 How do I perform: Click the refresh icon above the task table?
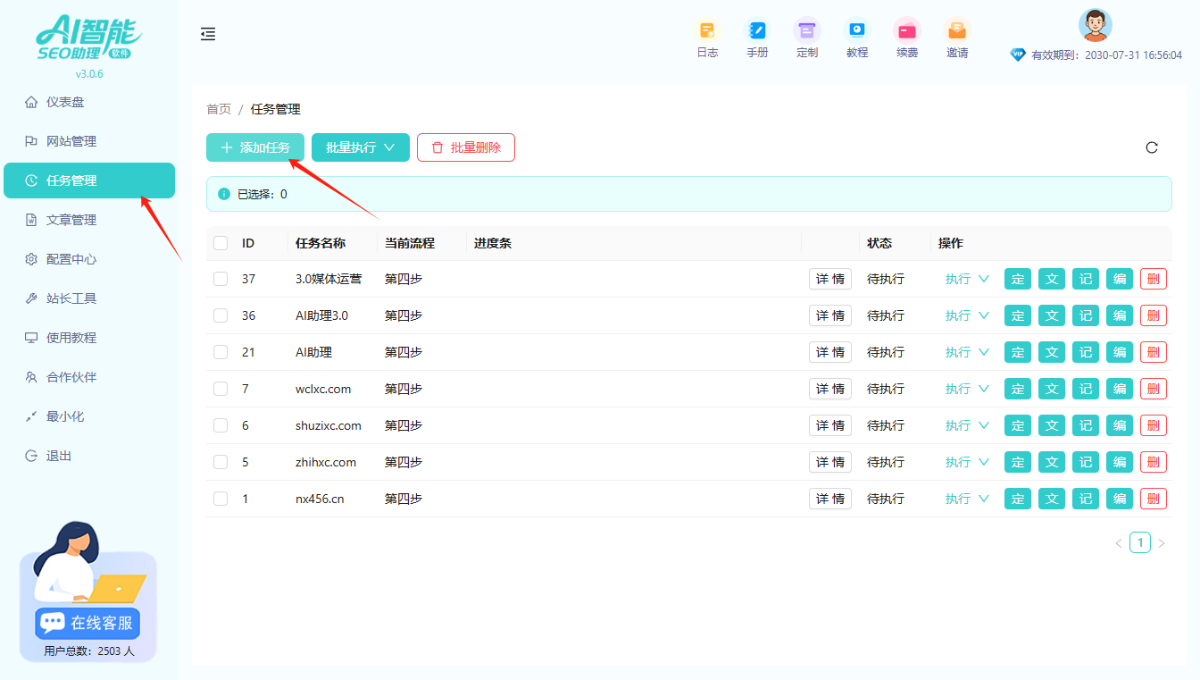tap(1151, 148)
